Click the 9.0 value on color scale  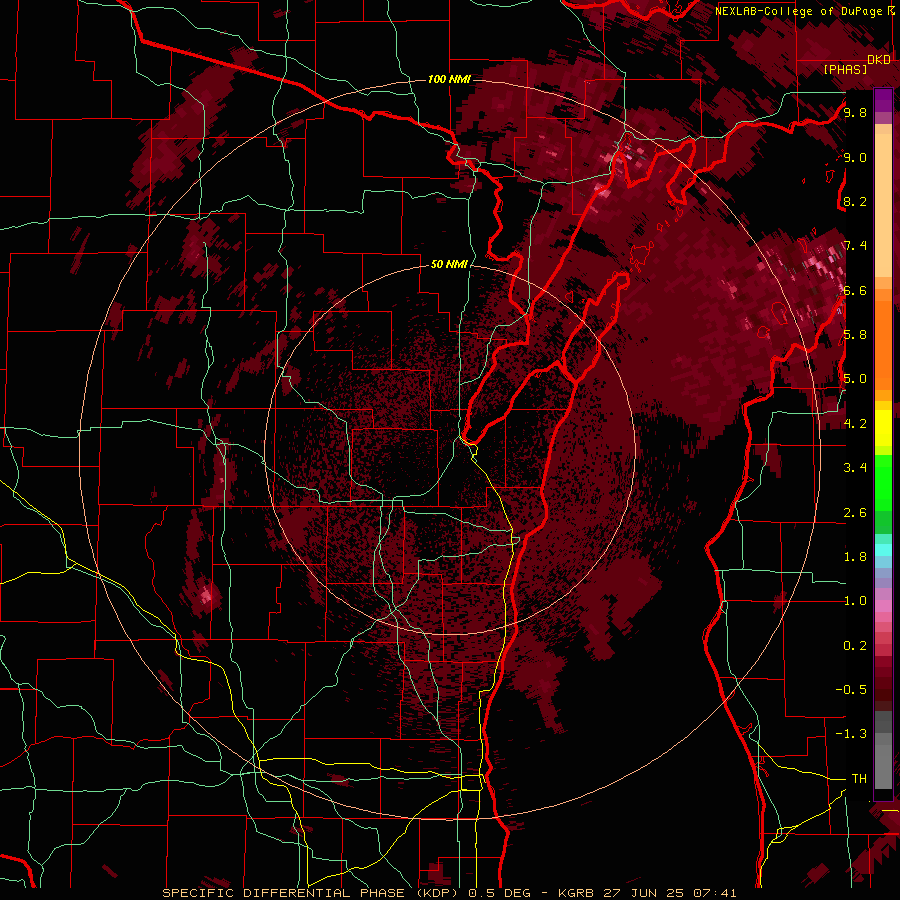coord(855,157)
